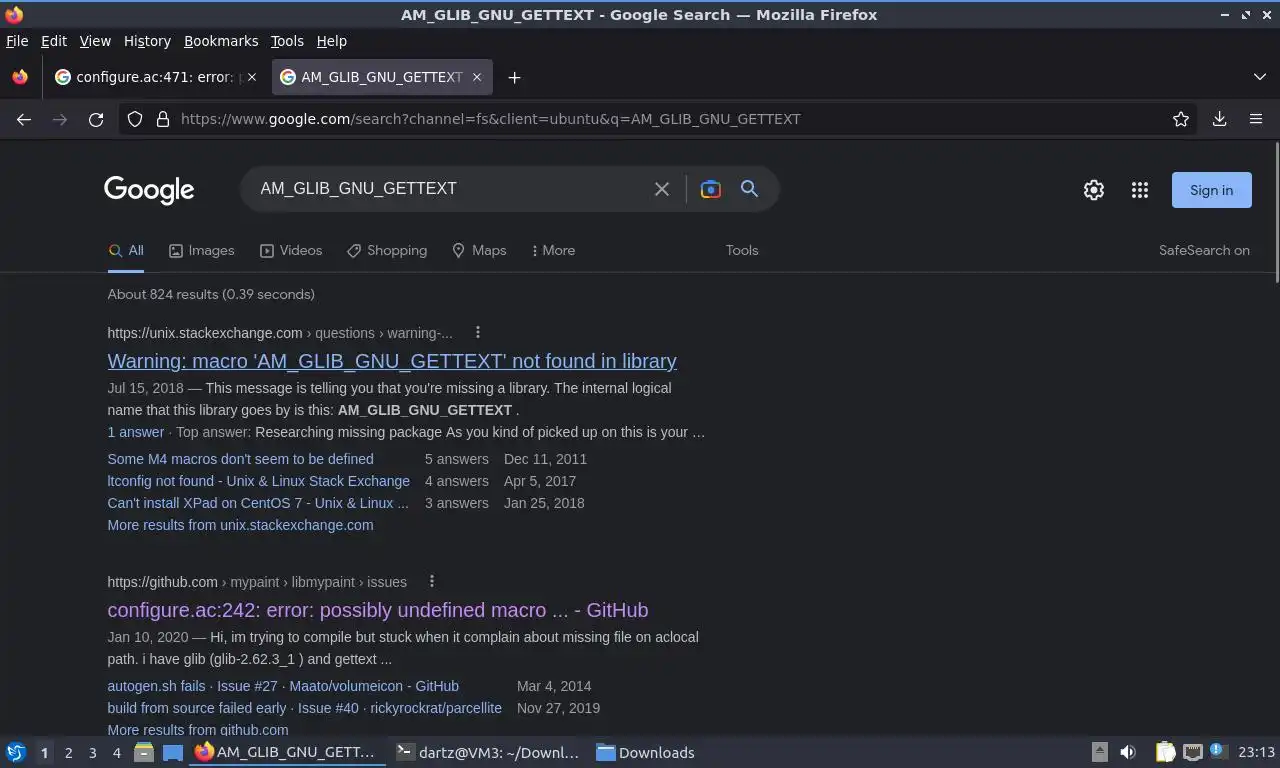Open the Bookmarks menu

coord(221,41)
